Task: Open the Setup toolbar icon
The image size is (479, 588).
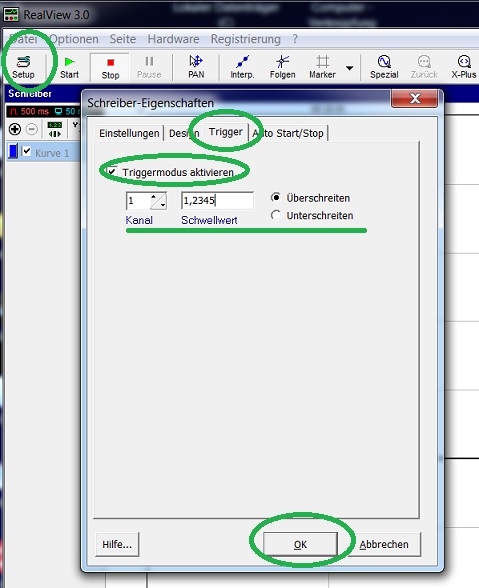Action: 23,68
